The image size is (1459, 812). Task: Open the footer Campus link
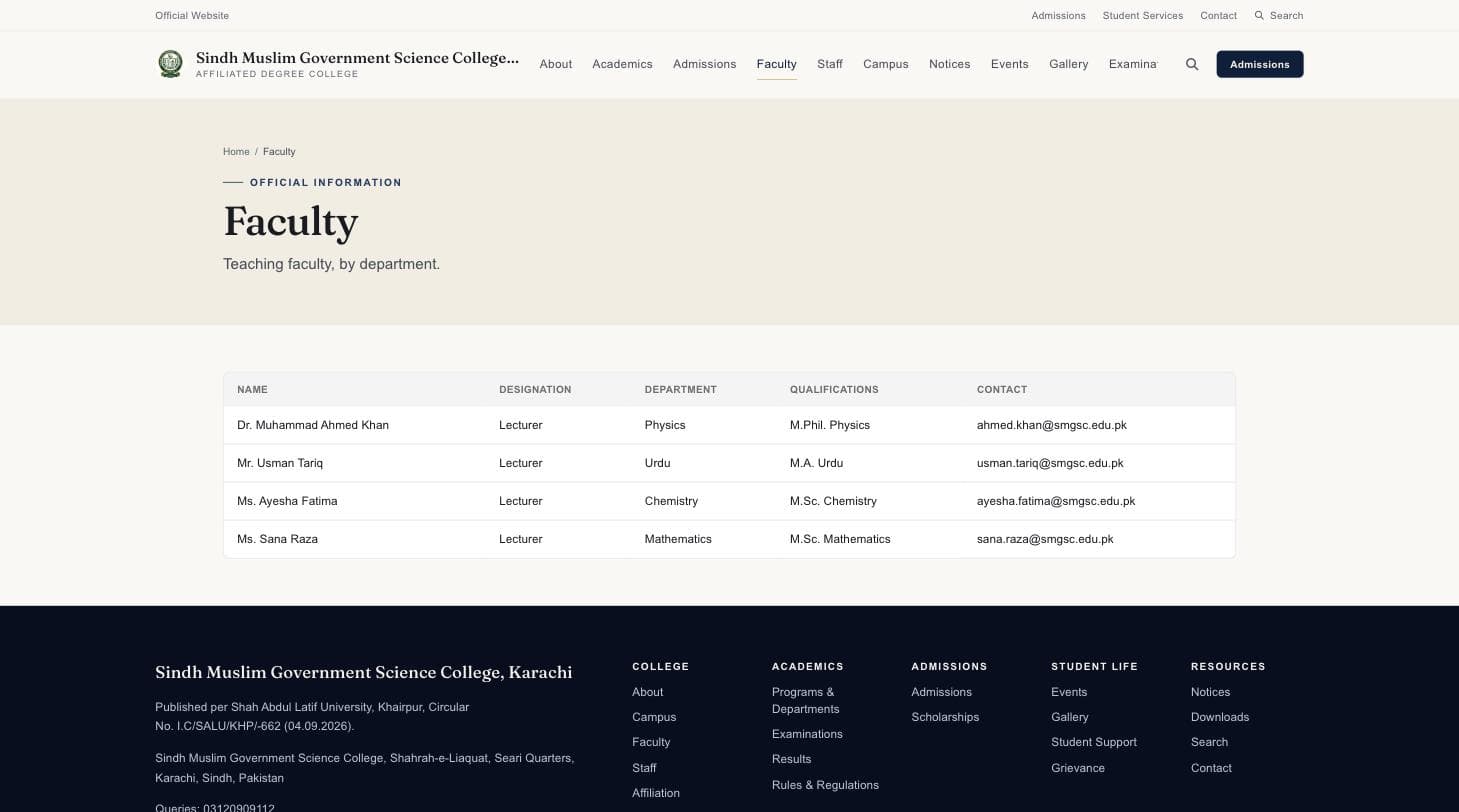[x=654, y=717]
